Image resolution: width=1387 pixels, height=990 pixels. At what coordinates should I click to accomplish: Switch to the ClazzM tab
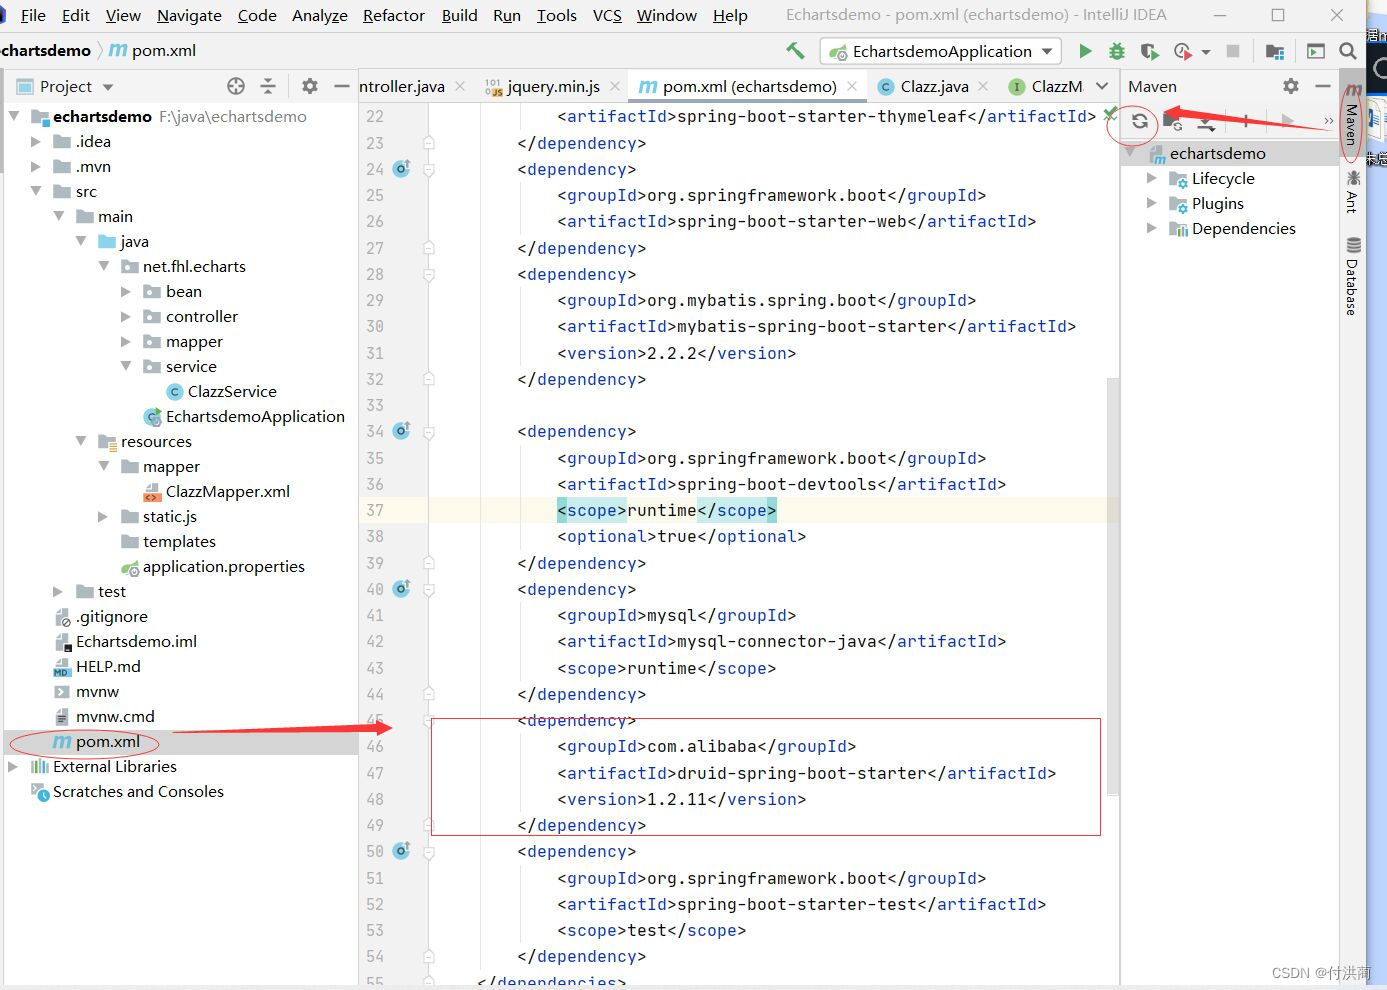pos(1046,86)
